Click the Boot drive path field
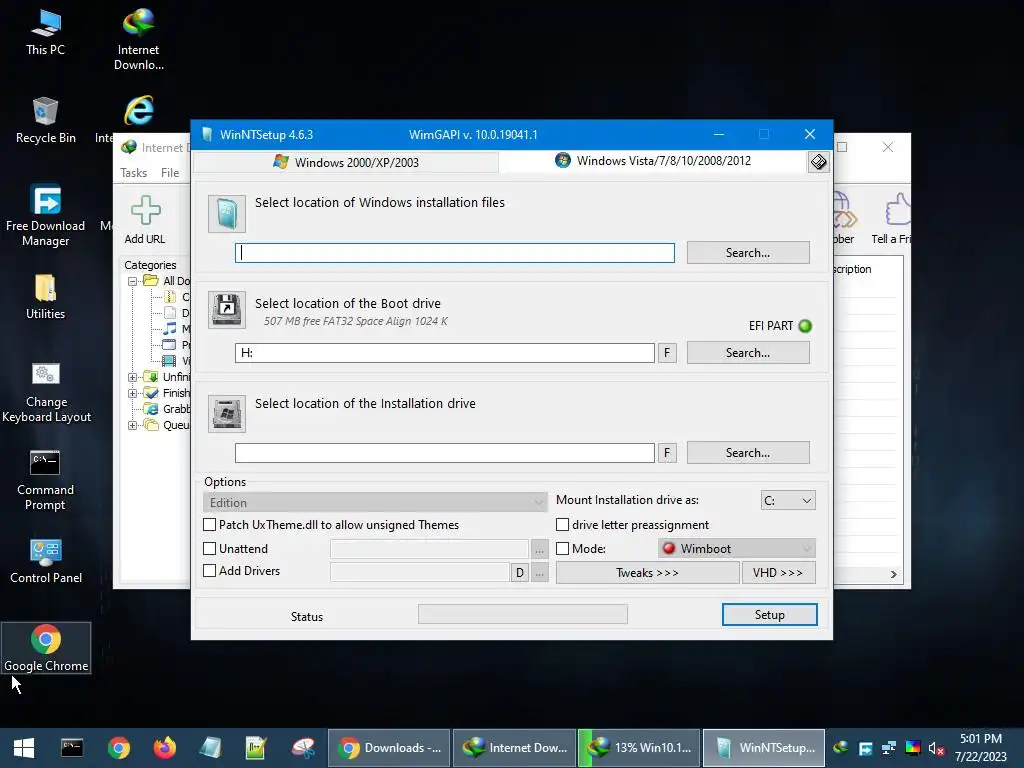The height and width of the screenshot is (768, 1024). click(x=445, y=353)
